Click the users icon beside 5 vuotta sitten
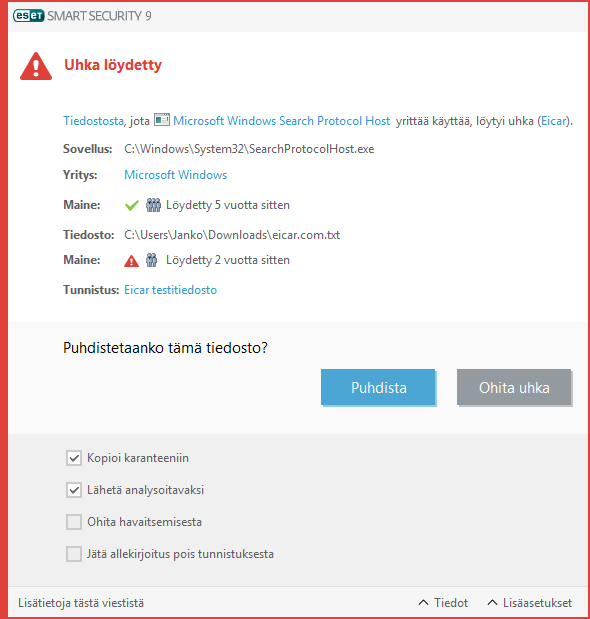 point(153,205)
